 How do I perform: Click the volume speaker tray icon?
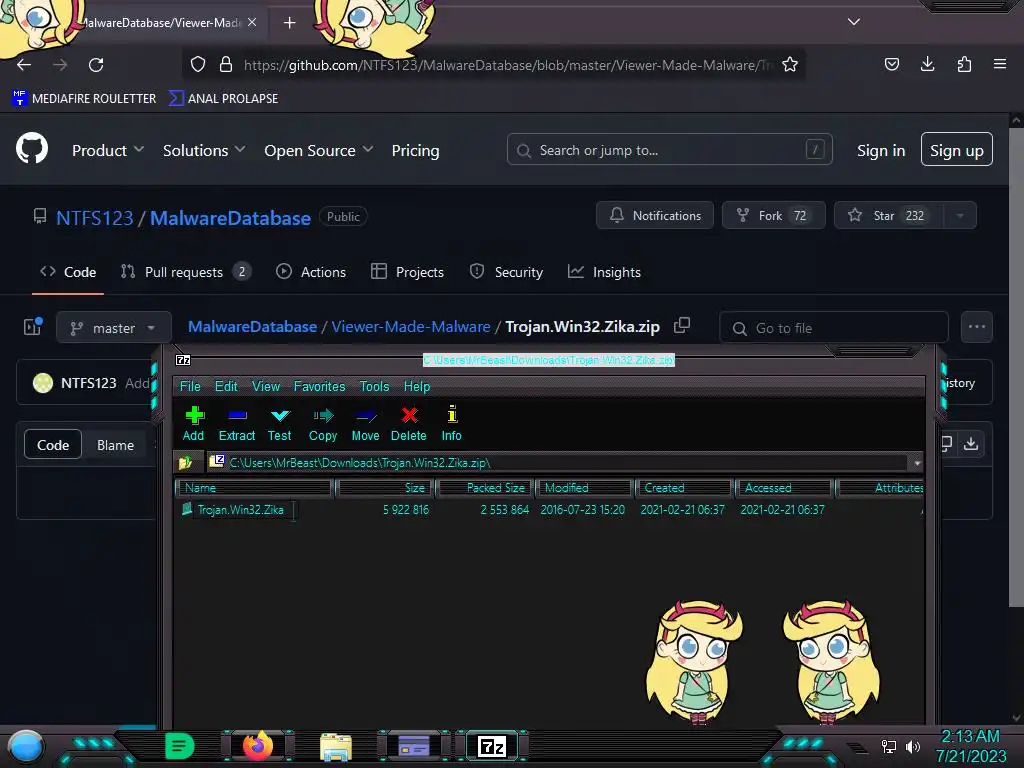(913, 746)
